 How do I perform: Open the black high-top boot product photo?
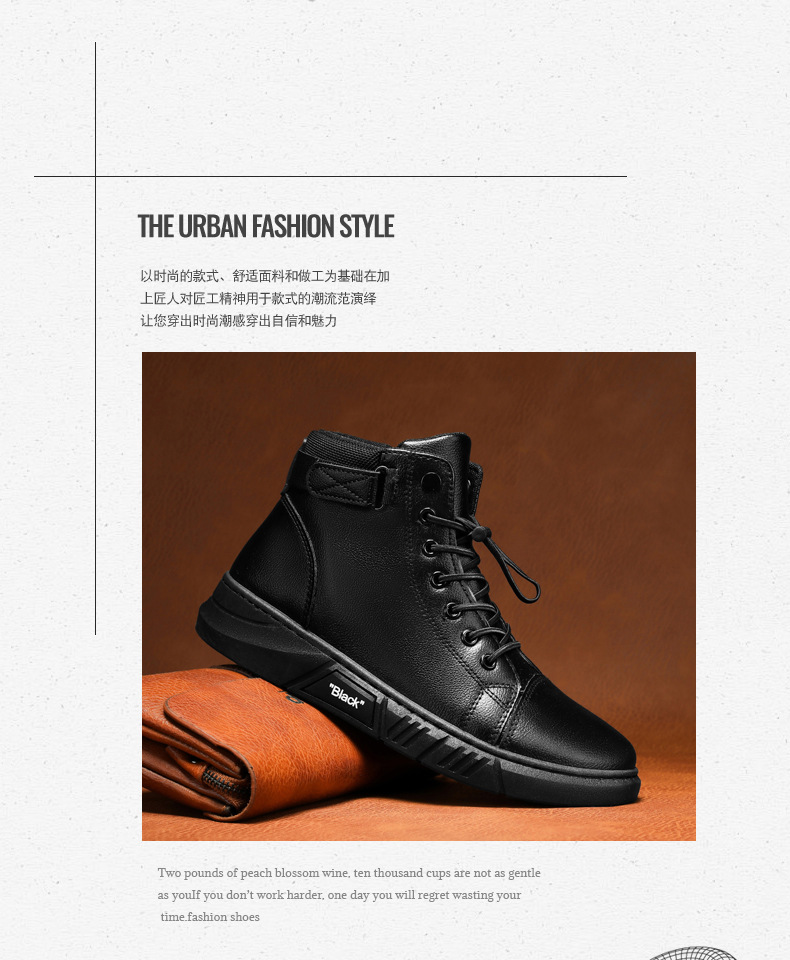pyautogui.click(x=419, y=596)
